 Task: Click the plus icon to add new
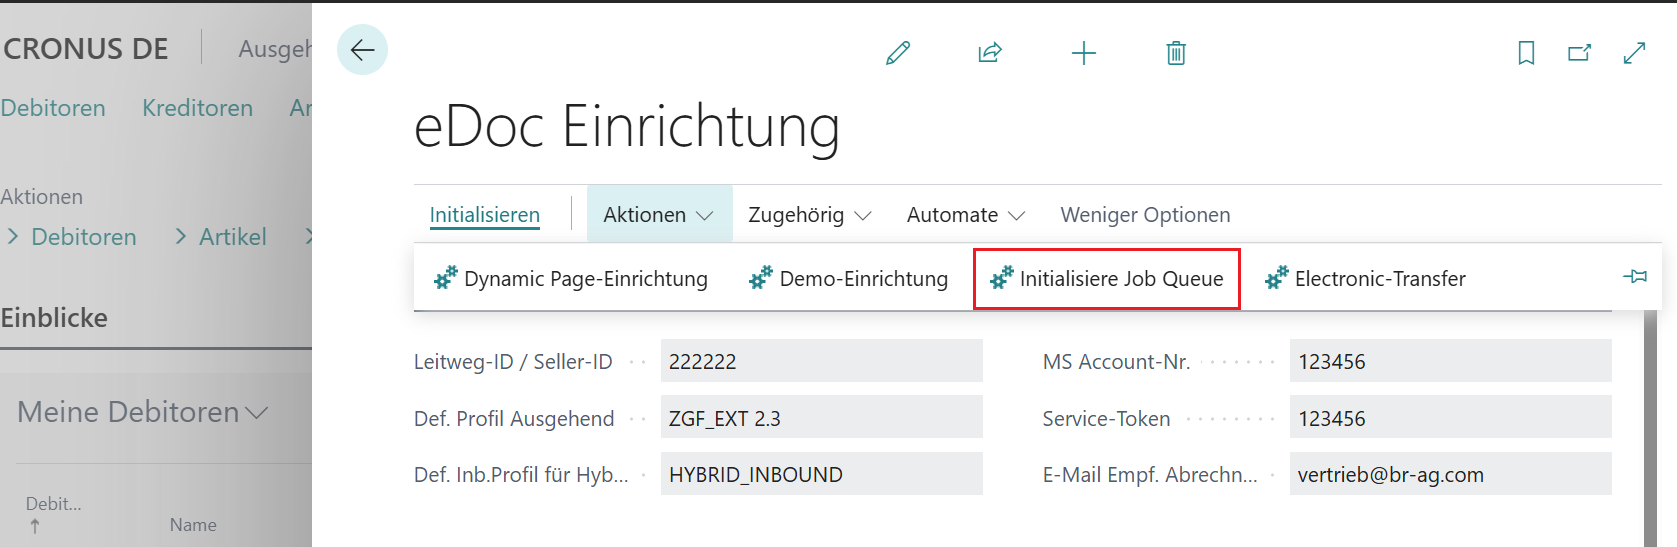(x=1084, y=53)
